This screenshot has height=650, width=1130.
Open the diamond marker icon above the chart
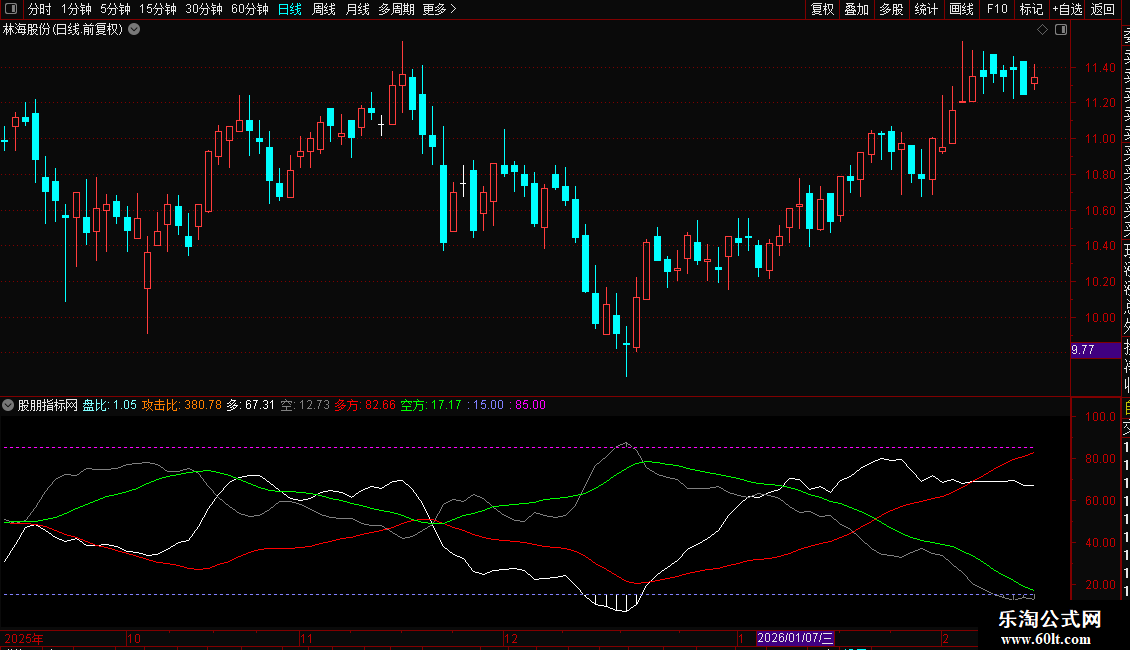(1042, 30)
